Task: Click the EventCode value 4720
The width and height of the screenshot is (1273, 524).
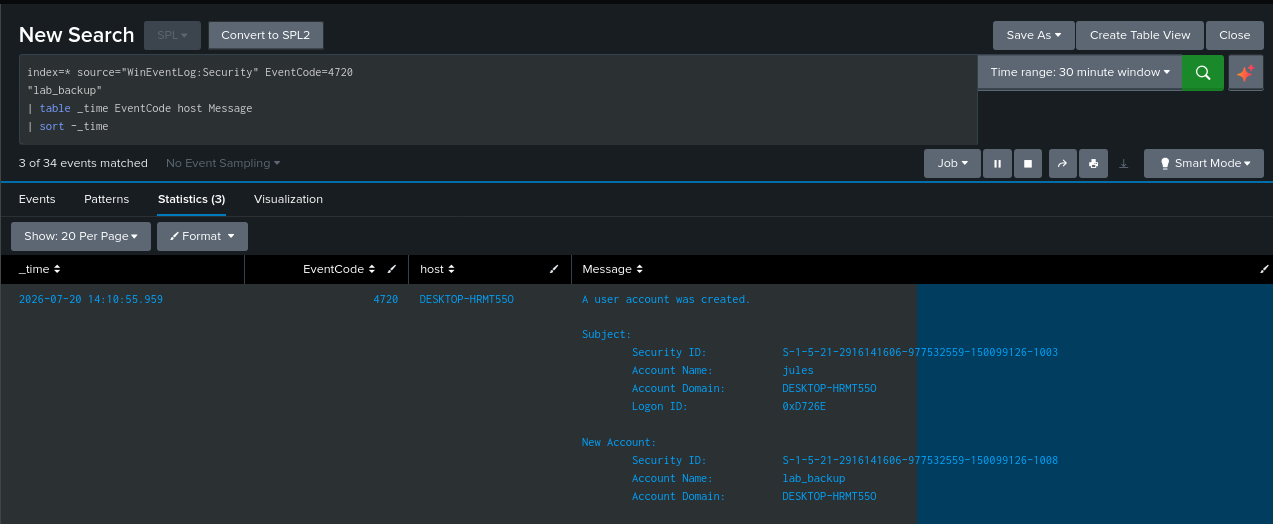Action: click(386, 299)
